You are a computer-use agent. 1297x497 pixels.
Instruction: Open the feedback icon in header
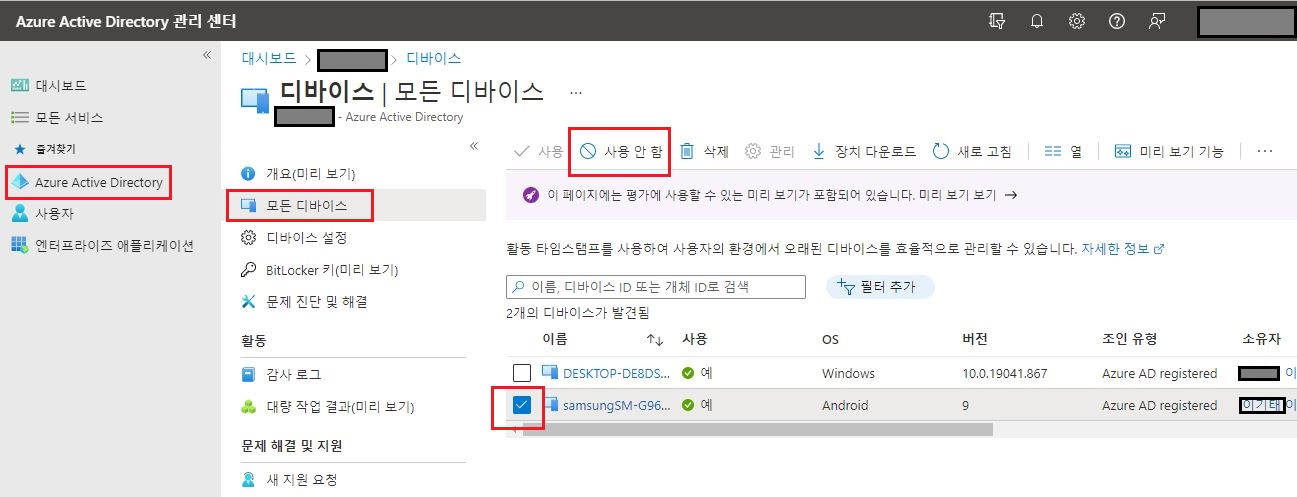(x=1157, y=21)
